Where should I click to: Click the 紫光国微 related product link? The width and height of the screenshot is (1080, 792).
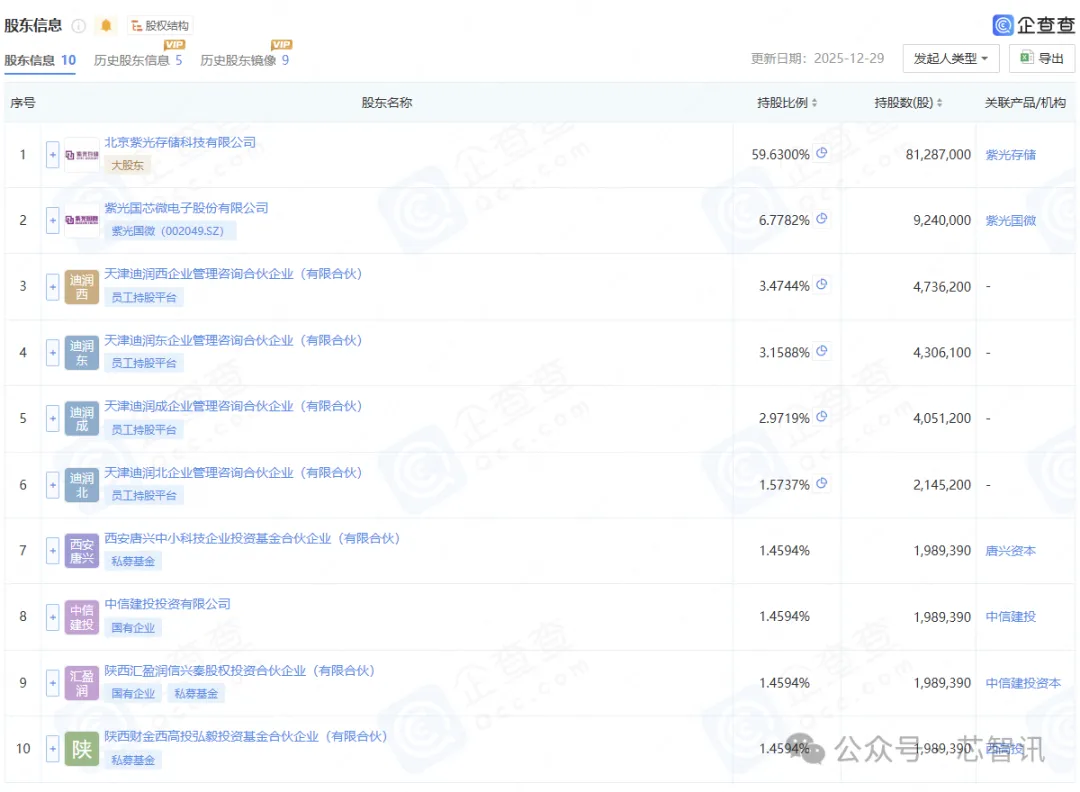pos(1010,220)
